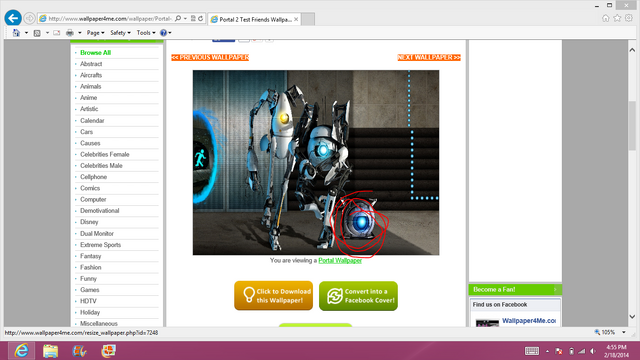Open the Abstract category
This screenshot has height=360, width=640.
click(91, 64)
